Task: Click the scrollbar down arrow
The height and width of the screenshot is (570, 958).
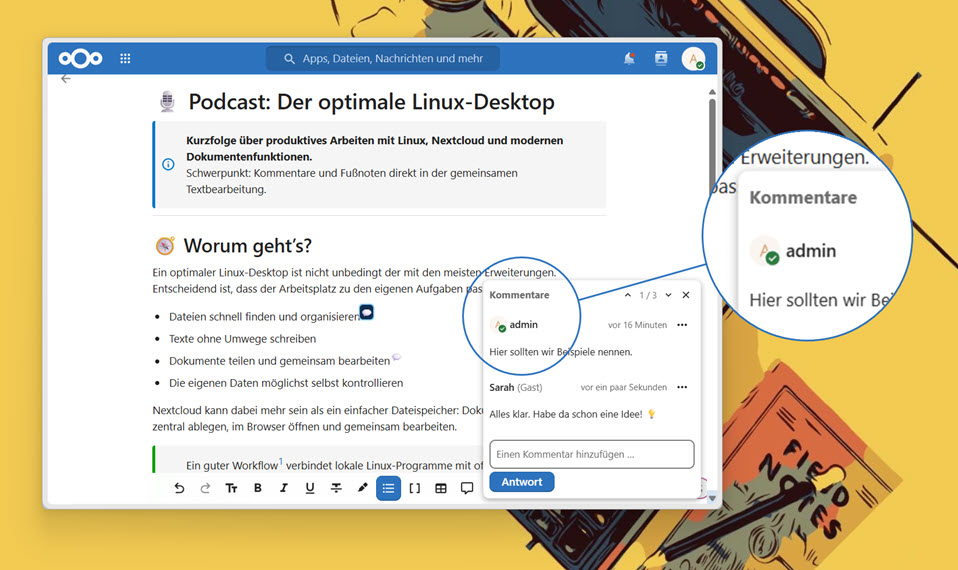Action: (x=712, y=499)
